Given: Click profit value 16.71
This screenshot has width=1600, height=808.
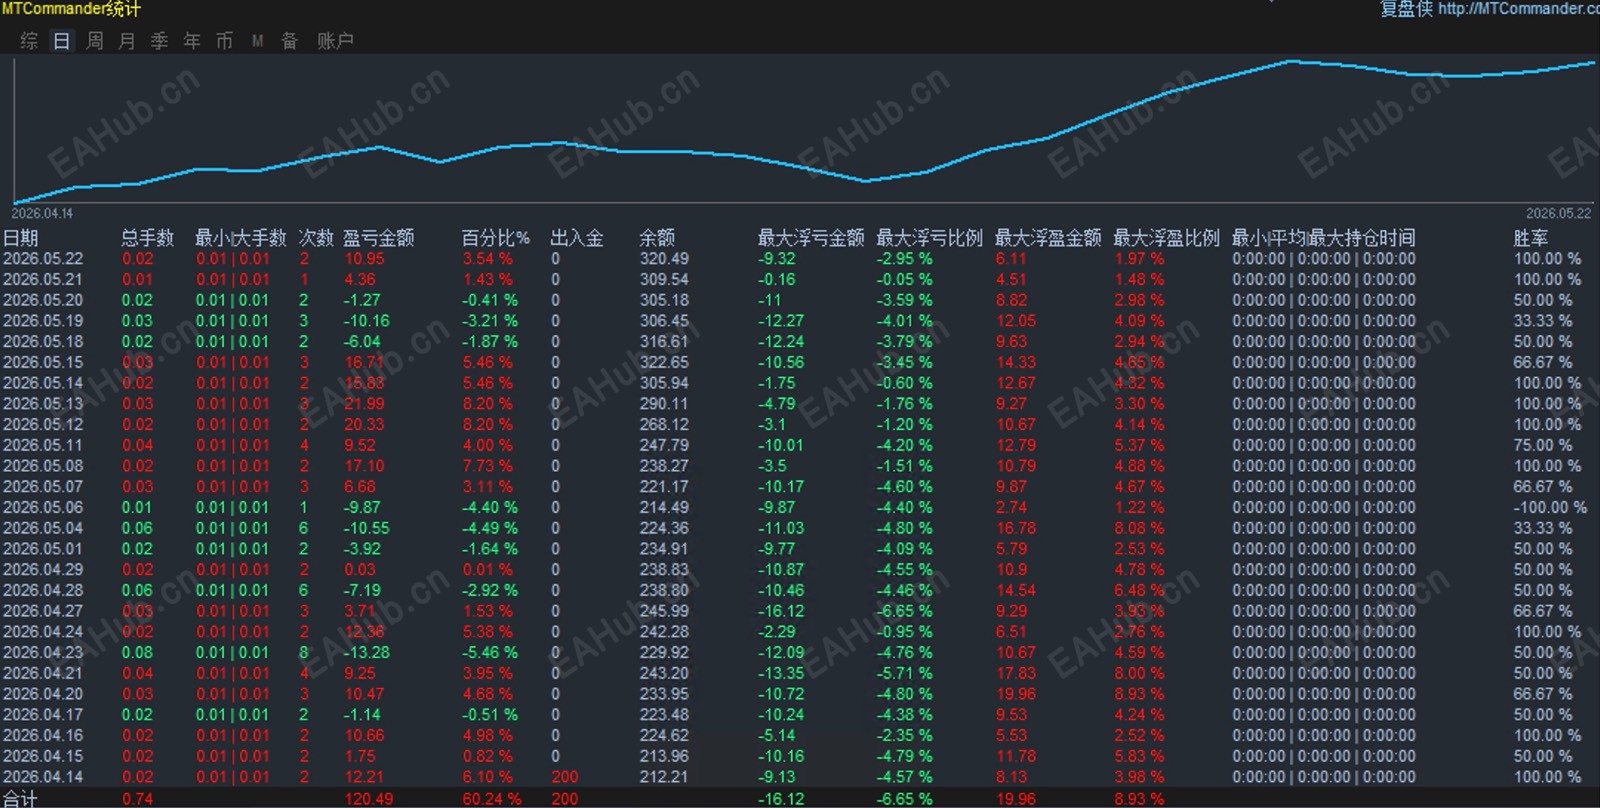Looking at the screenshot, I should [x=364, y=363].
